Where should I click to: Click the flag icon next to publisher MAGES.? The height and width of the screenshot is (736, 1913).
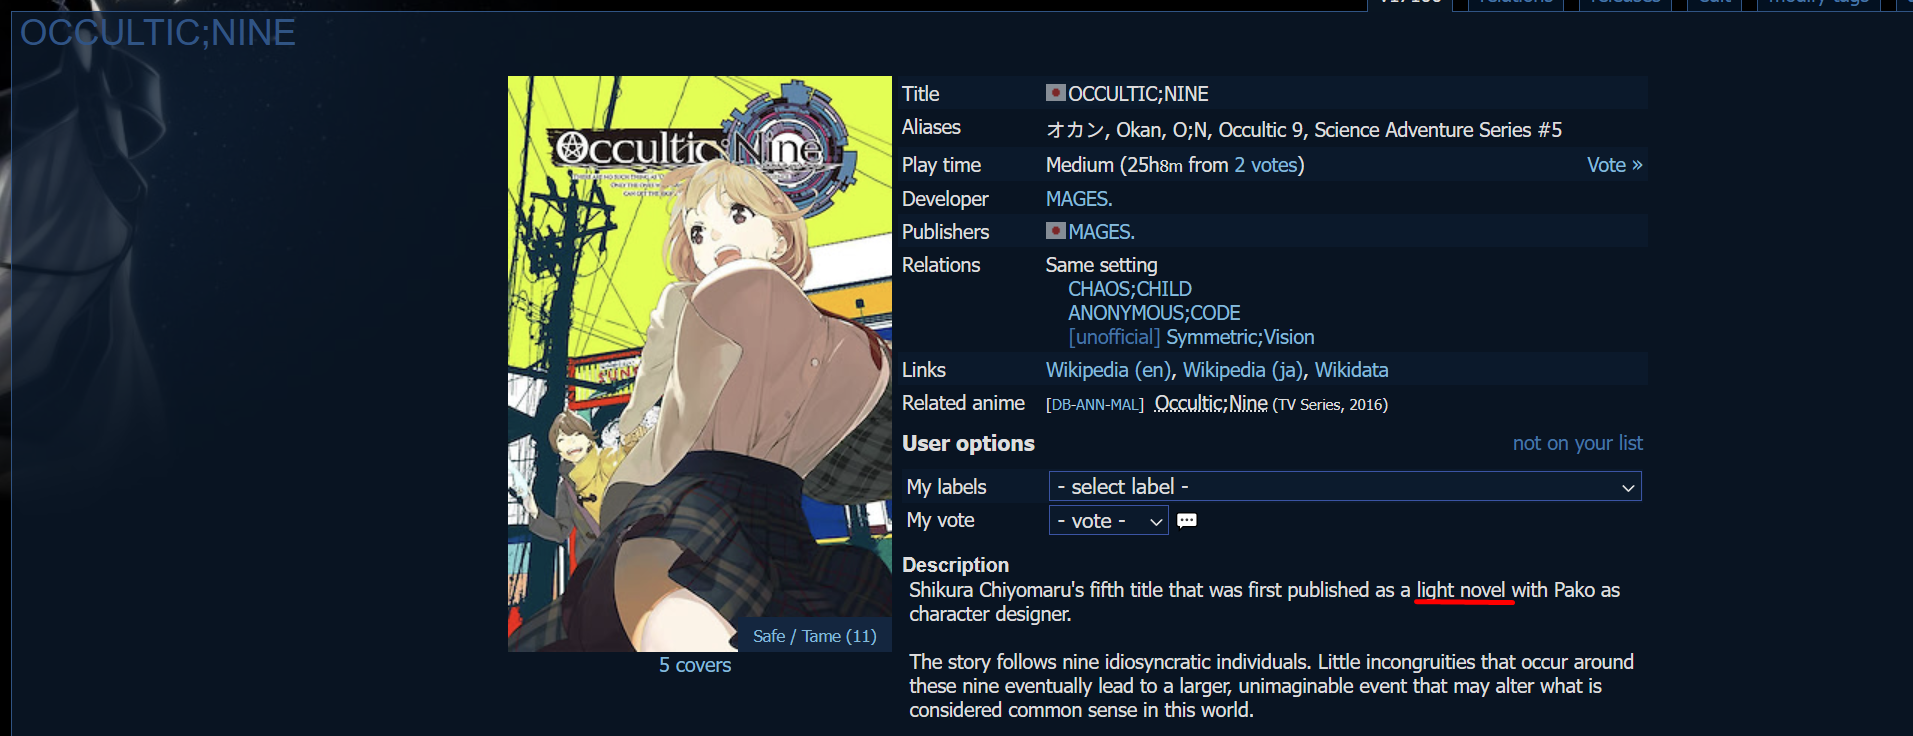(1055, 231)
